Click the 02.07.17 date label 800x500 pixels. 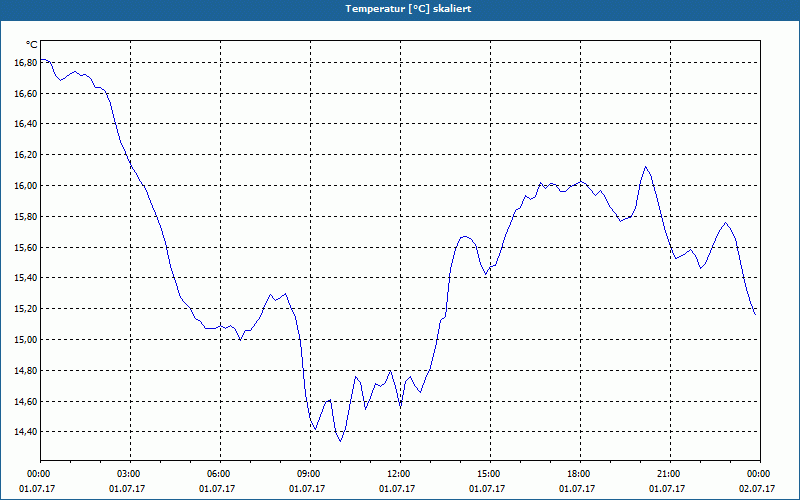click(x=757, y=489)
